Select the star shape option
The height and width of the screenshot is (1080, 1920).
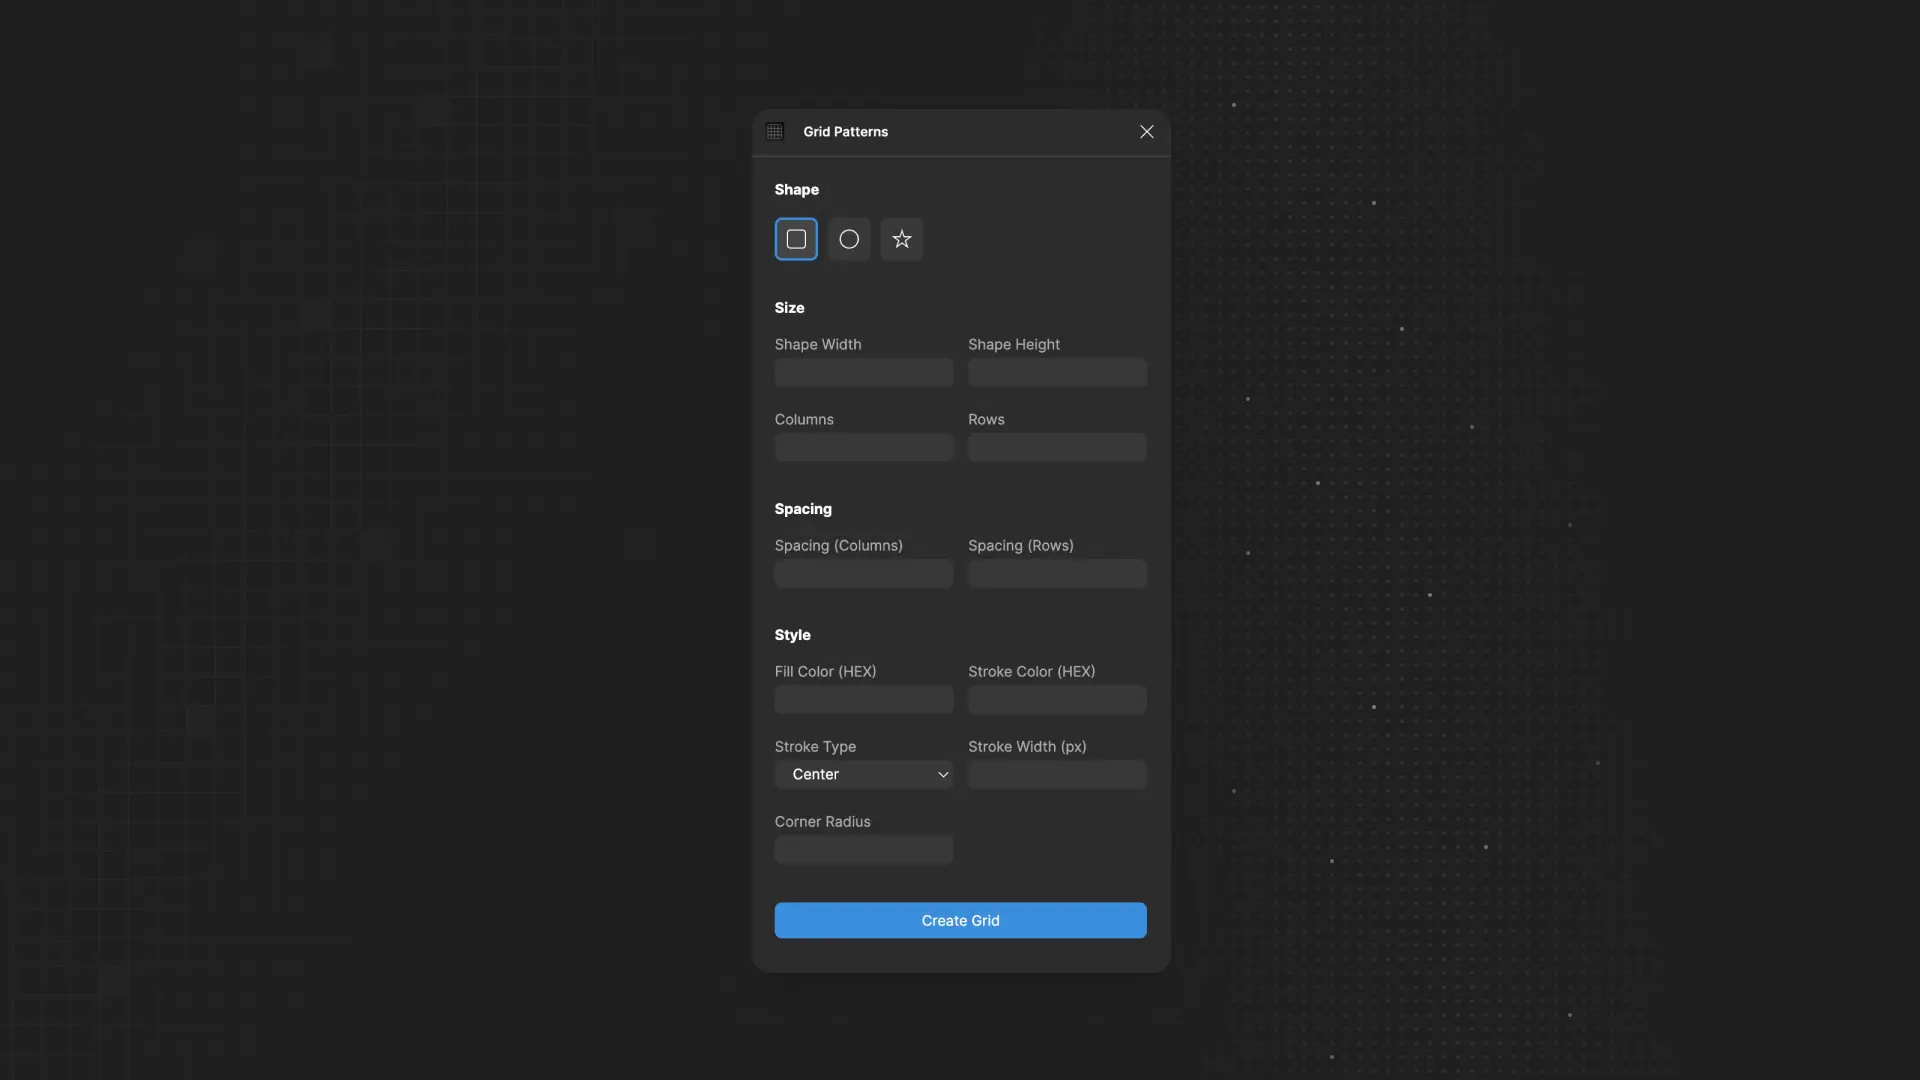(902, 239)
